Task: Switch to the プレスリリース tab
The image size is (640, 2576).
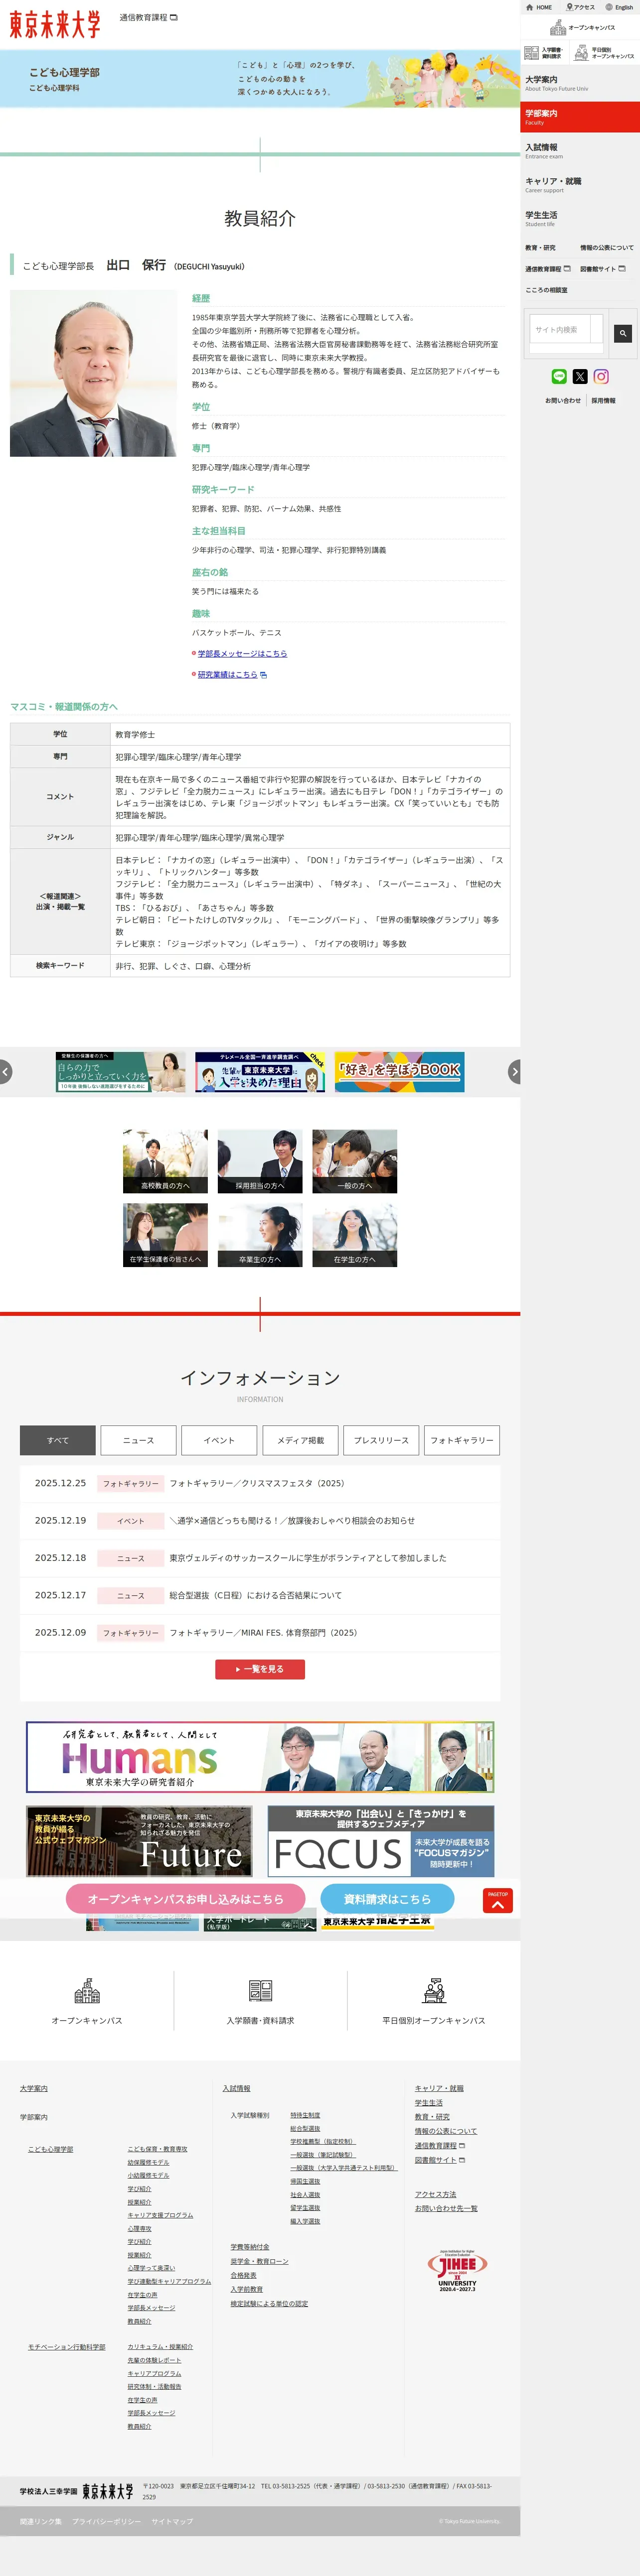Action: [381, 1440]
